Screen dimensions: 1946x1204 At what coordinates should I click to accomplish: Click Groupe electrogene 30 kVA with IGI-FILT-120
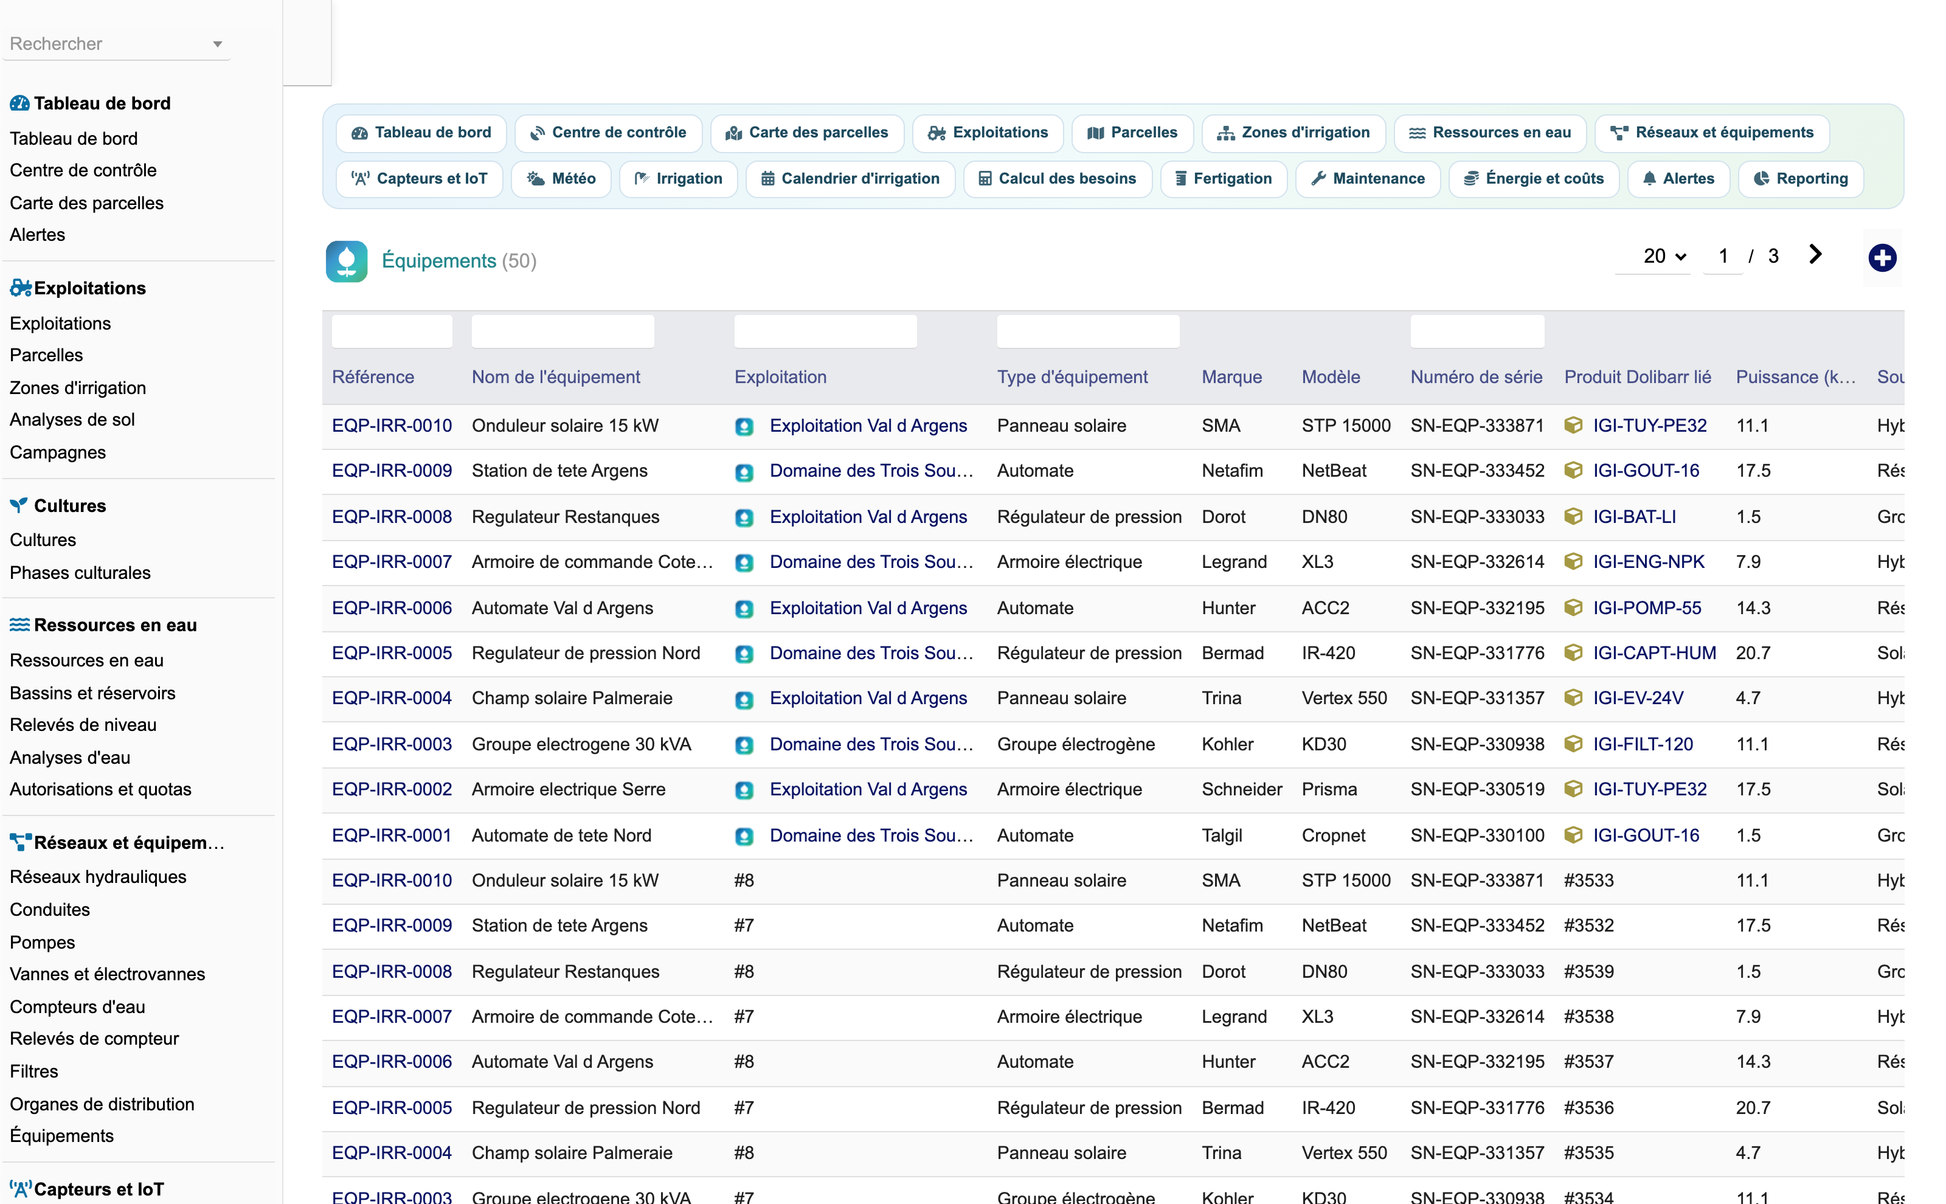tap(581, 744)
